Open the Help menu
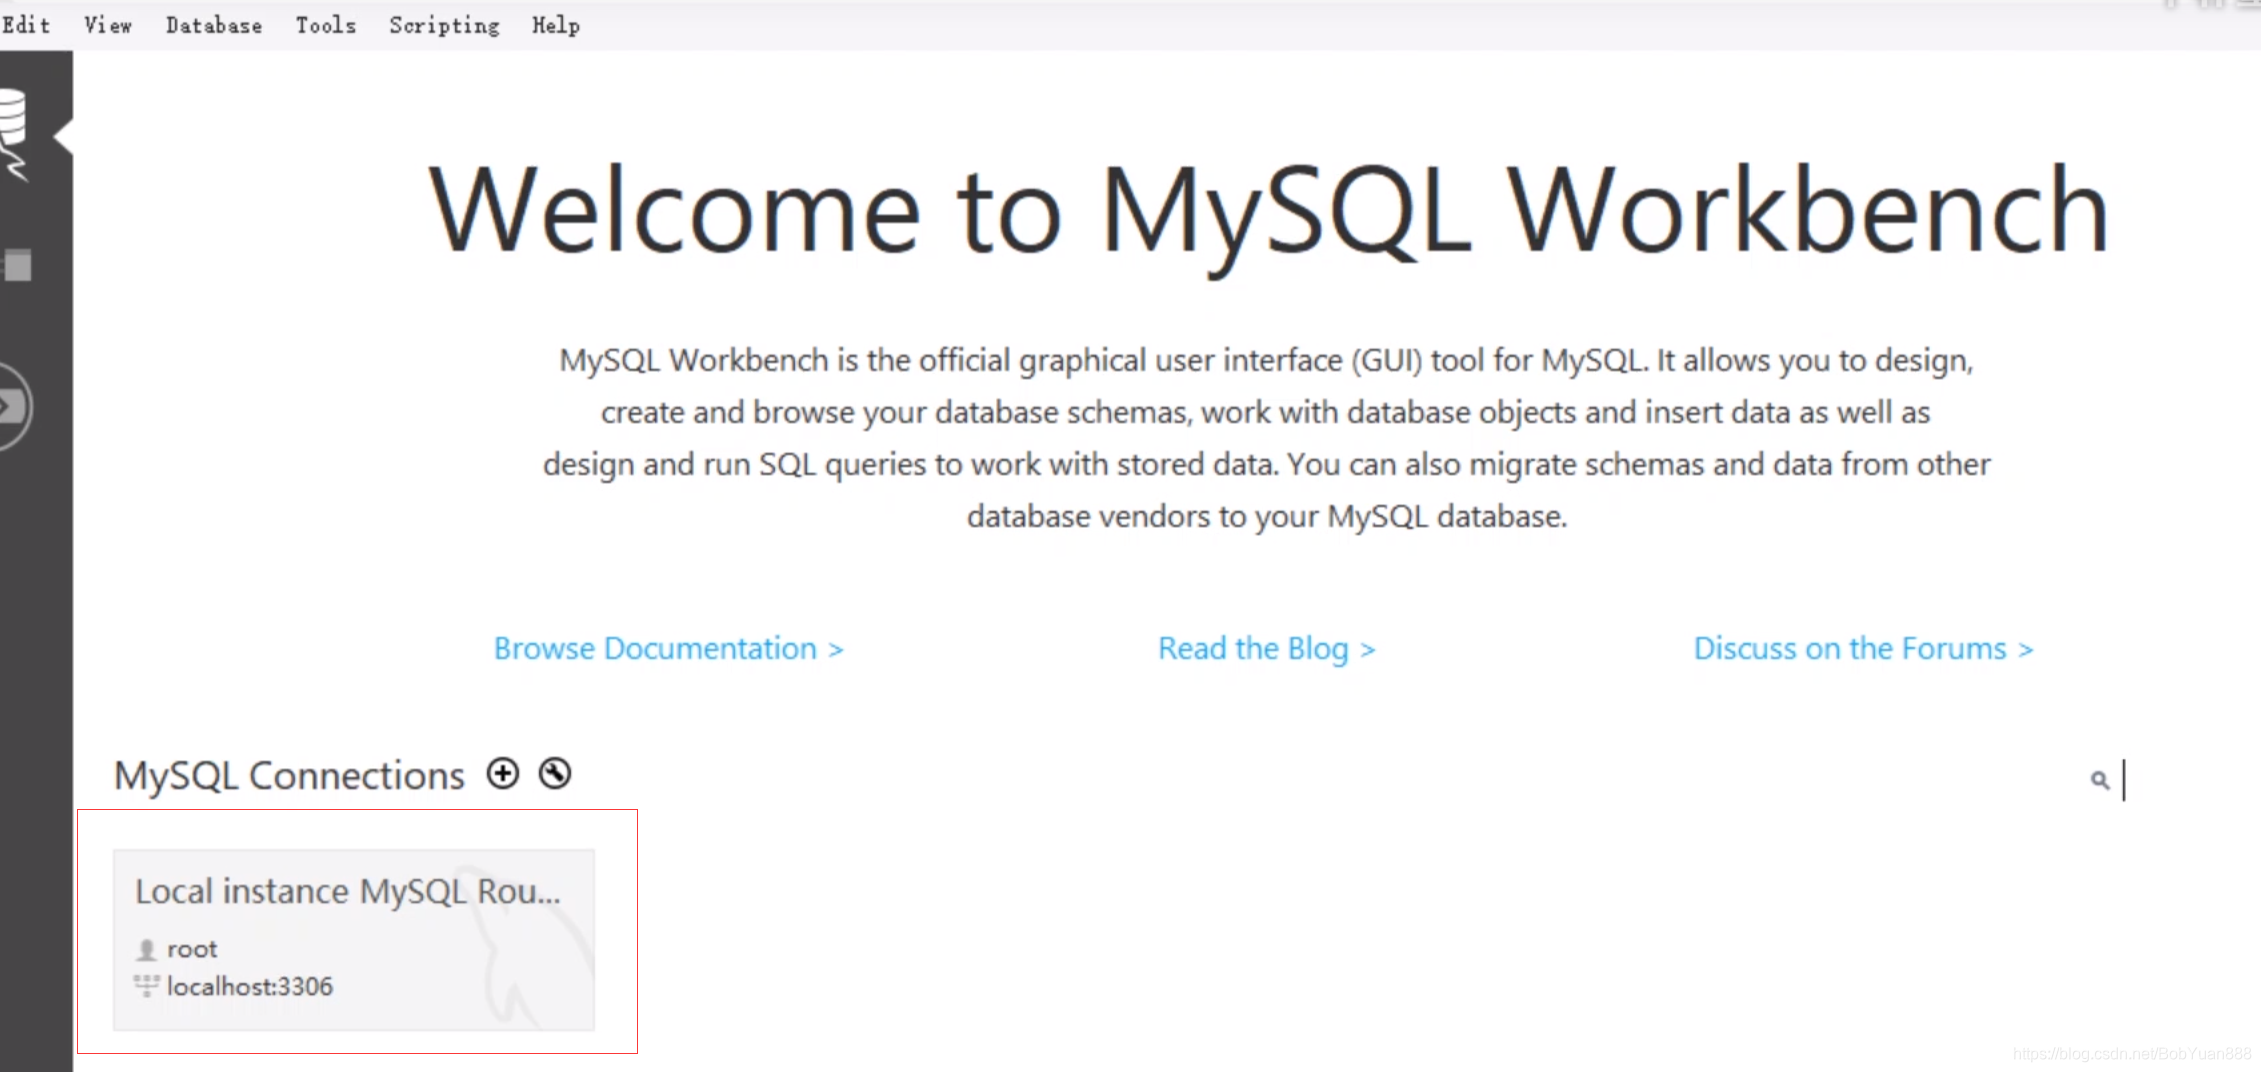 pyautogui.click(x=556, y=25)
